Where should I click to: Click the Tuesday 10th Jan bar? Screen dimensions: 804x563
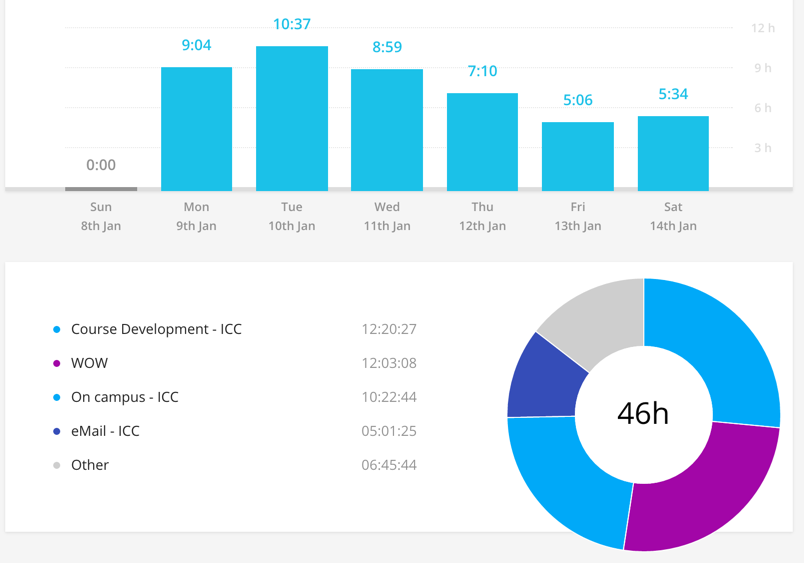click(292, 118)
